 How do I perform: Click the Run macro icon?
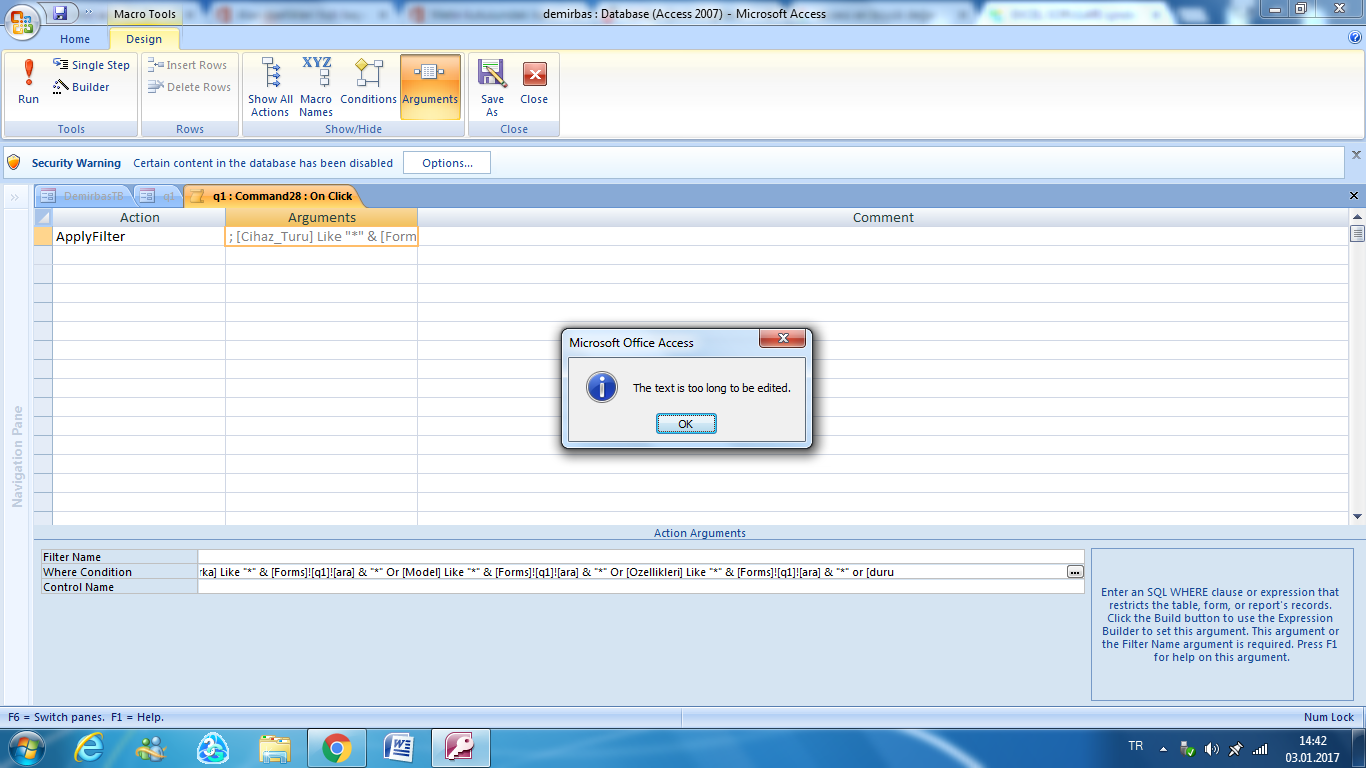[x=28, y=81]
